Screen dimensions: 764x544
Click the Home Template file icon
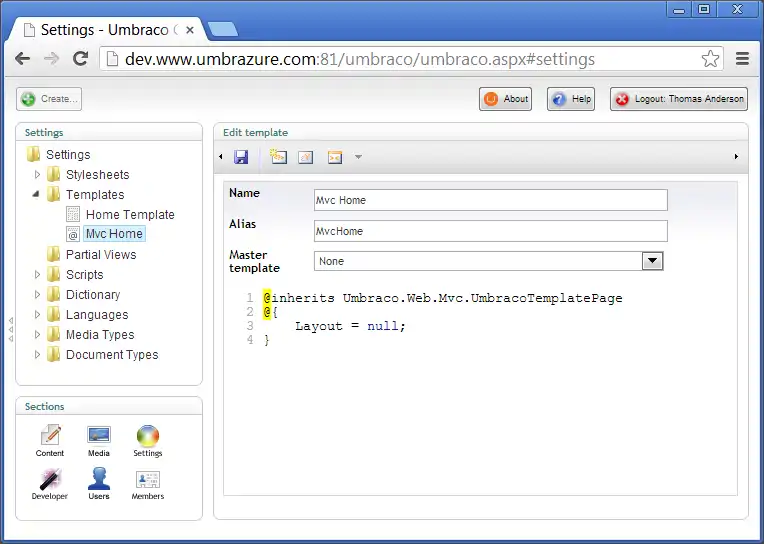tap(73, 214)
